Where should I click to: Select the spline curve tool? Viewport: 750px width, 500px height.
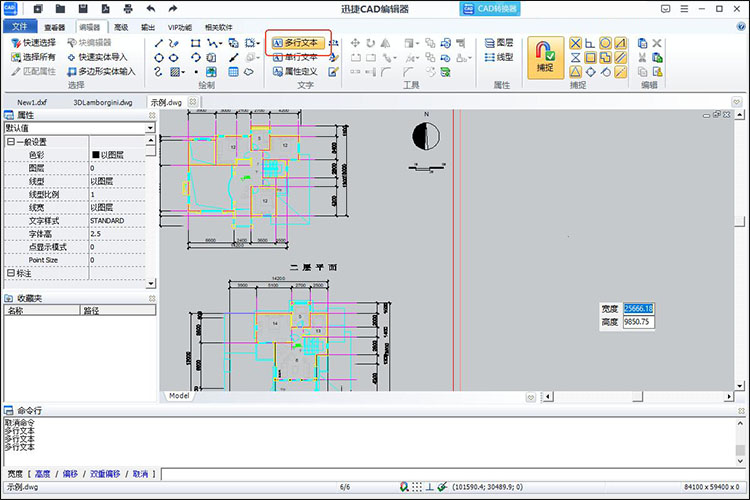point(159,72)
